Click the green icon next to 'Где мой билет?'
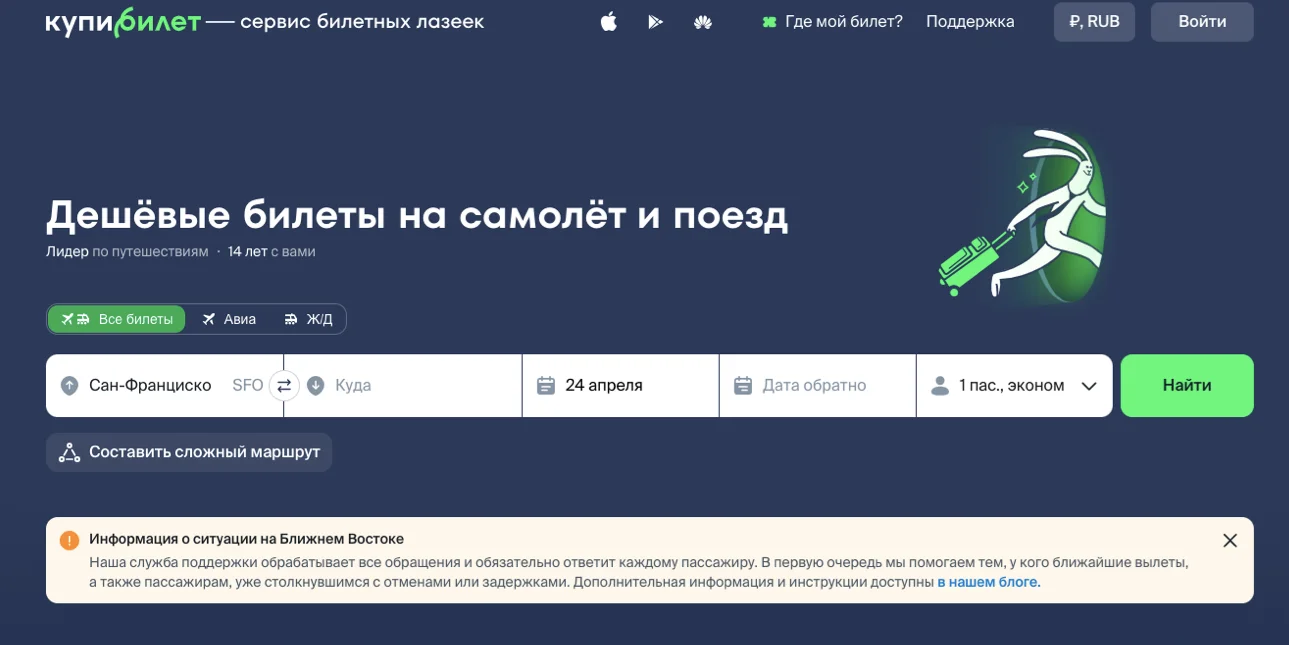The width and height of the screenshot is (1289, 645). 768,21
